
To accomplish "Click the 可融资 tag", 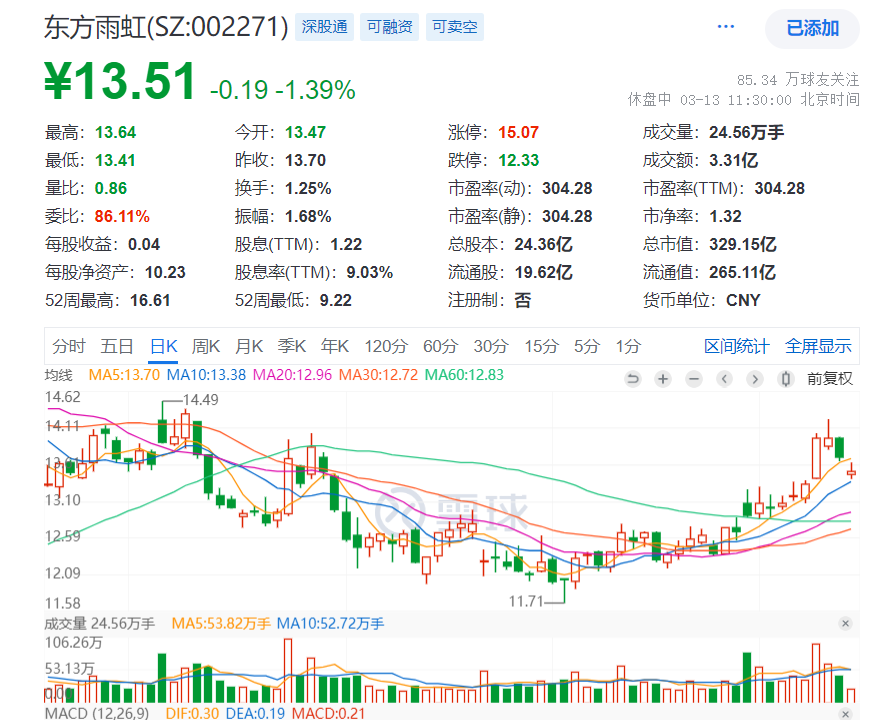I will tap(390, 27).
